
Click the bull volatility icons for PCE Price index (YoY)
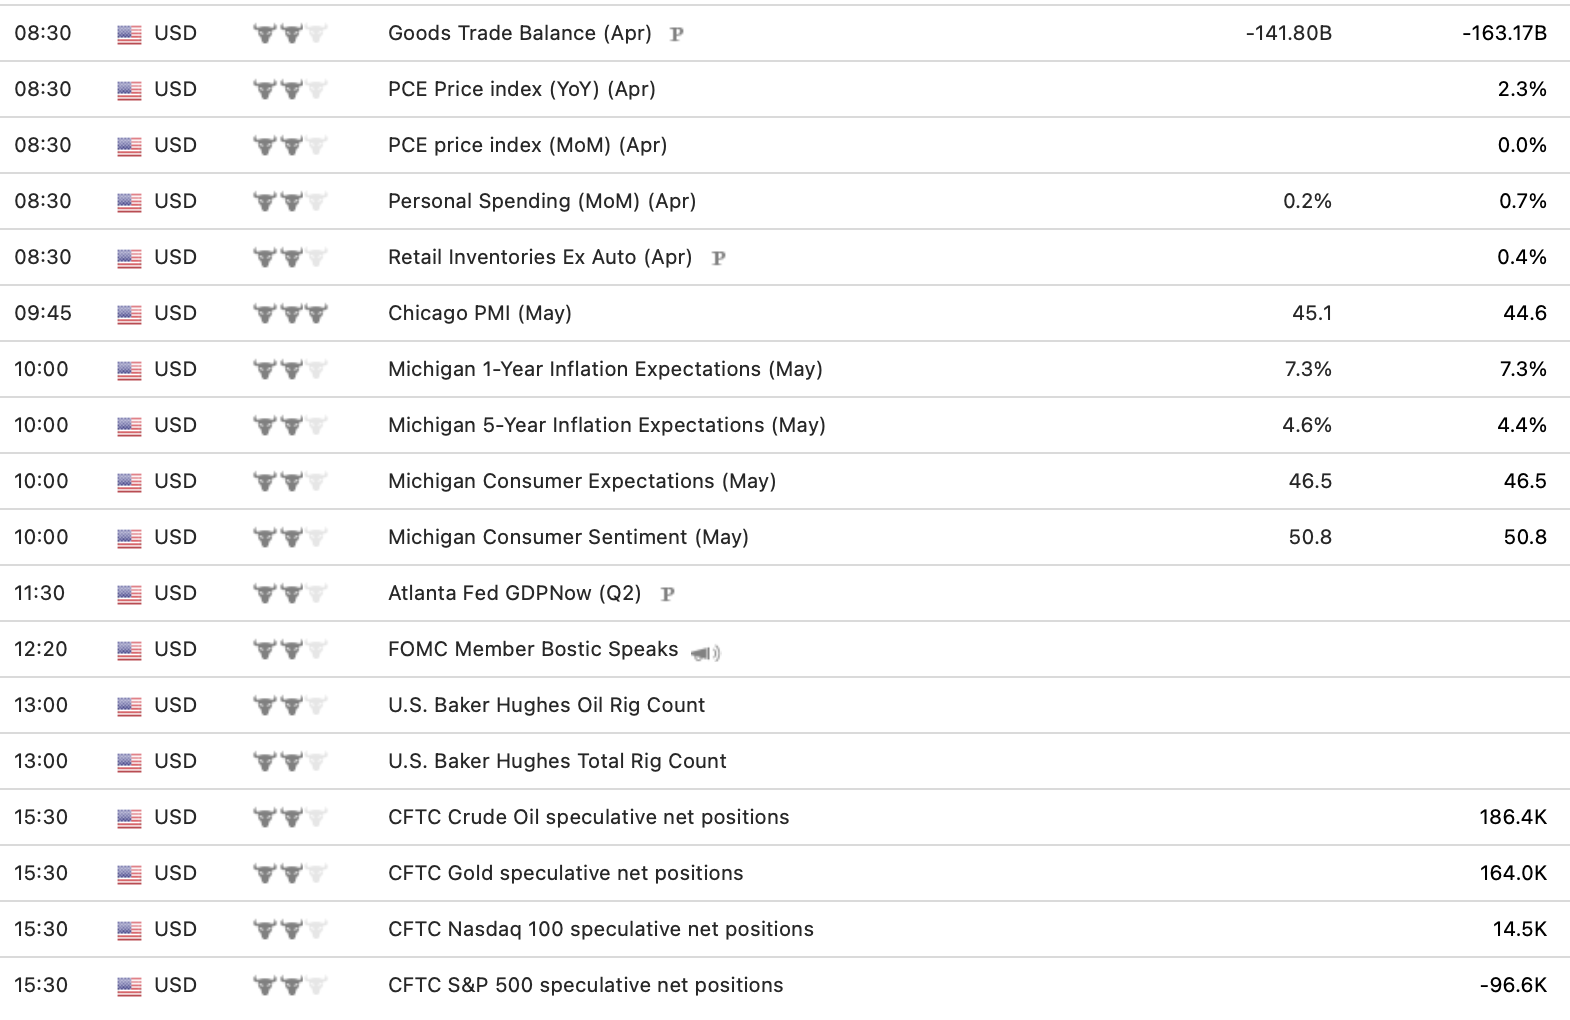(x=290, y=89)
